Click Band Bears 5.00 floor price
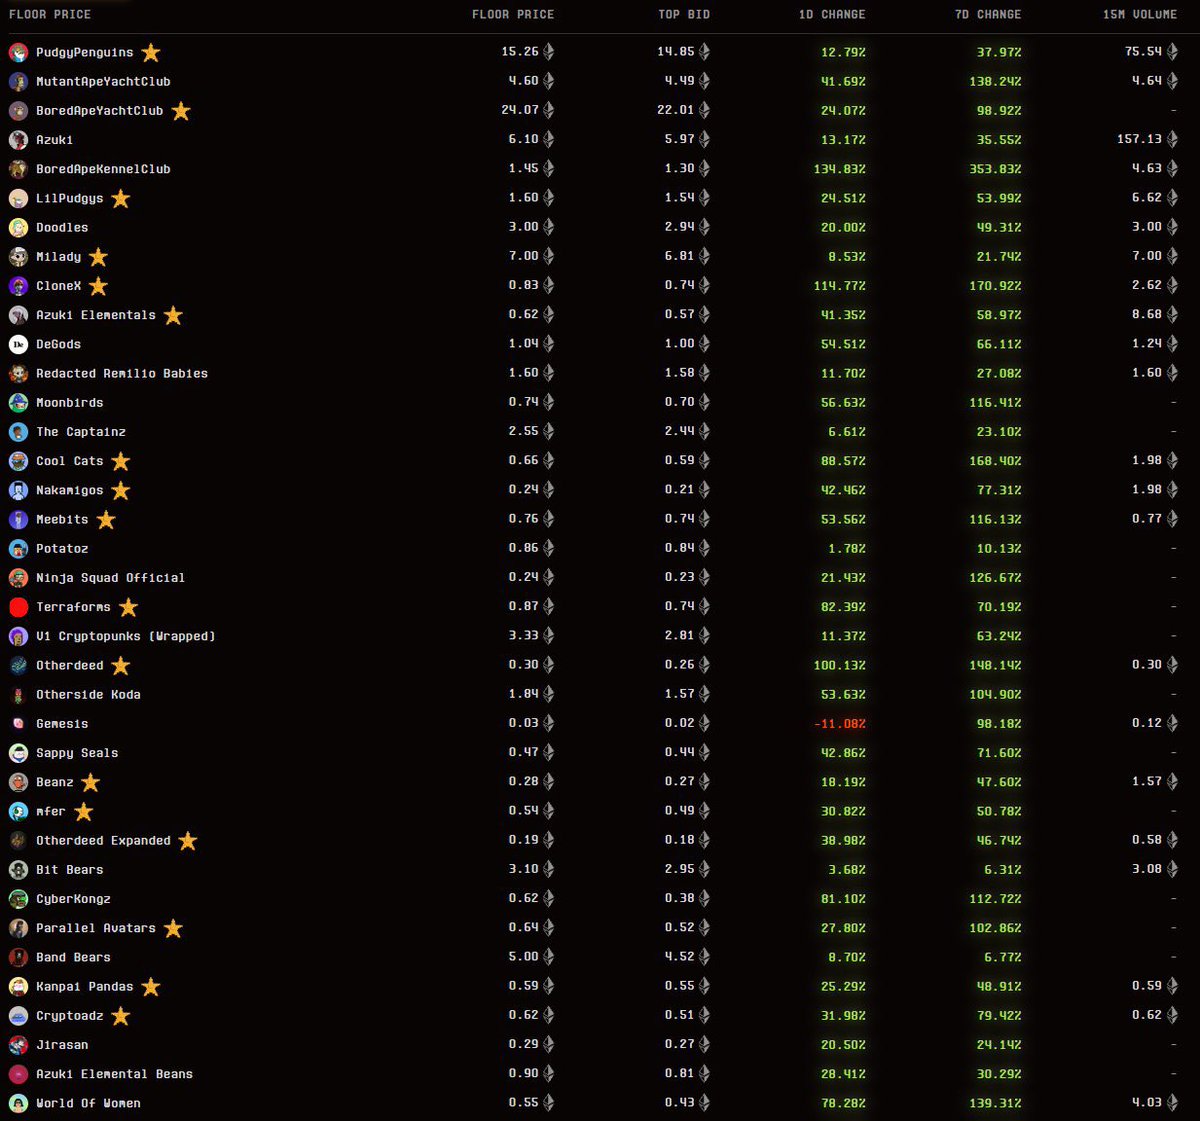Viewport: 1200px width, 1121px height. click(523, 957)
